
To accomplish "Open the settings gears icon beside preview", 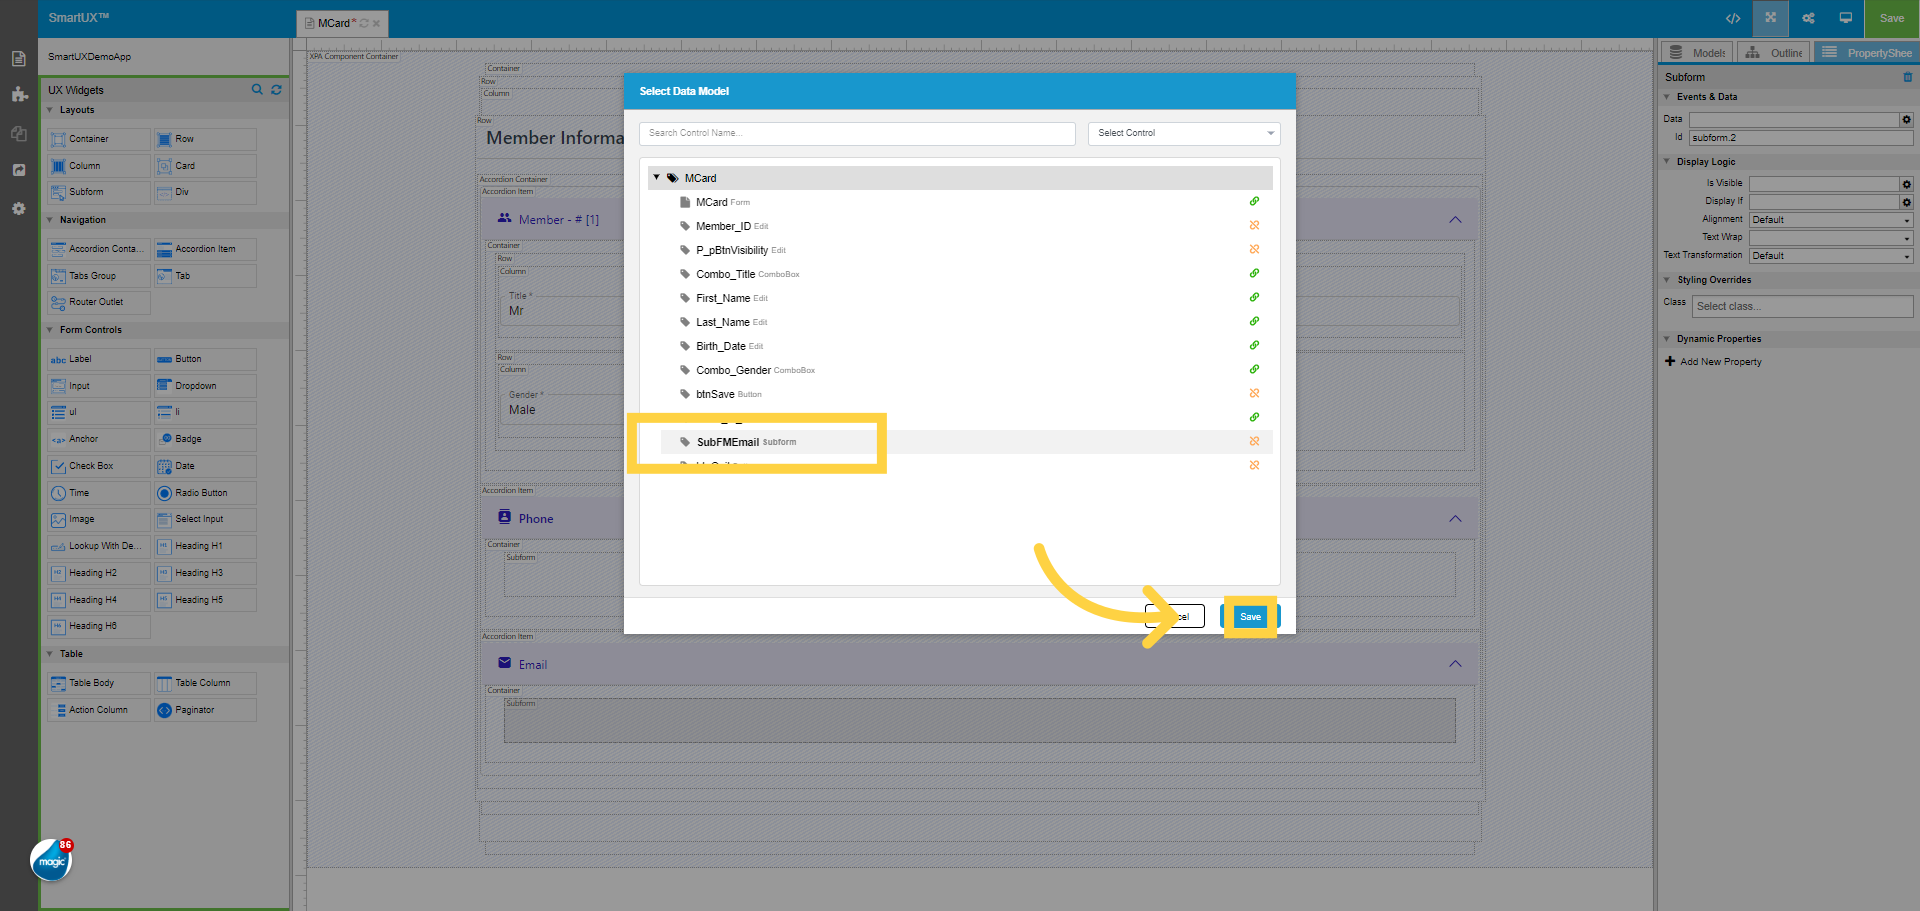I will click(1808, 18).
